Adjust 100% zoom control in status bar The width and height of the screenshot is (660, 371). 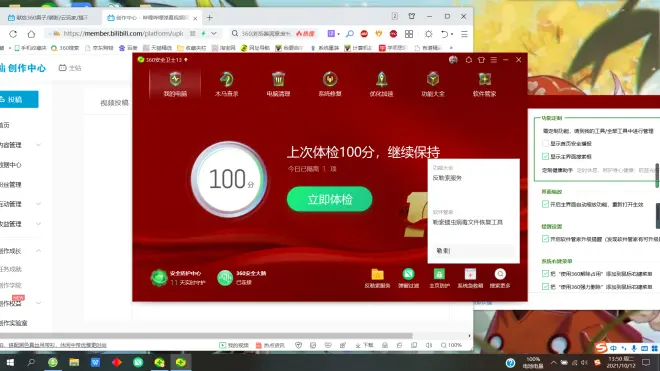451,345
